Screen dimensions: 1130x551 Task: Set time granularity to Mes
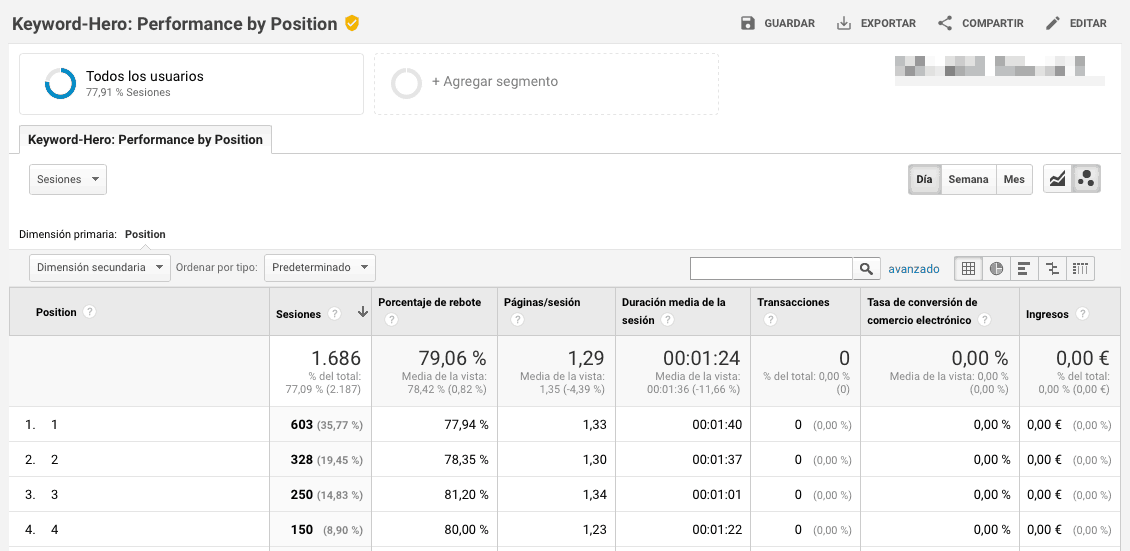1014,180
